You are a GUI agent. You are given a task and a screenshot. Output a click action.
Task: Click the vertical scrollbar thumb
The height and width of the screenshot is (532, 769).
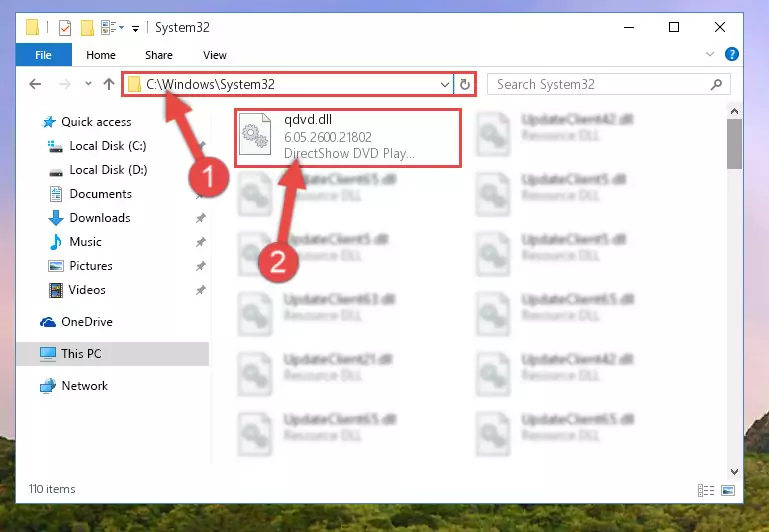(x=734, y=144)
